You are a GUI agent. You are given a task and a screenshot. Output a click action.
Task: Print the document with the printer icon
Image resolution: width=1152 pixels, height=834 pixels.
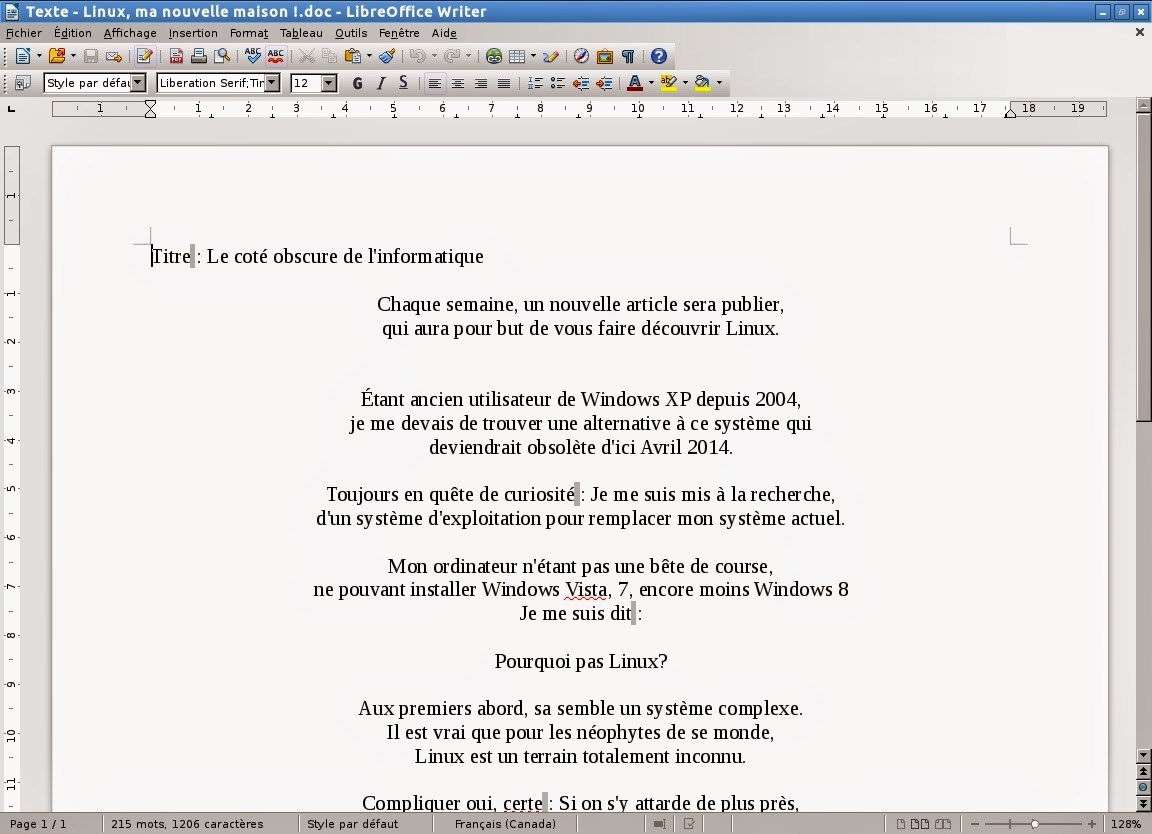point(198,56)
